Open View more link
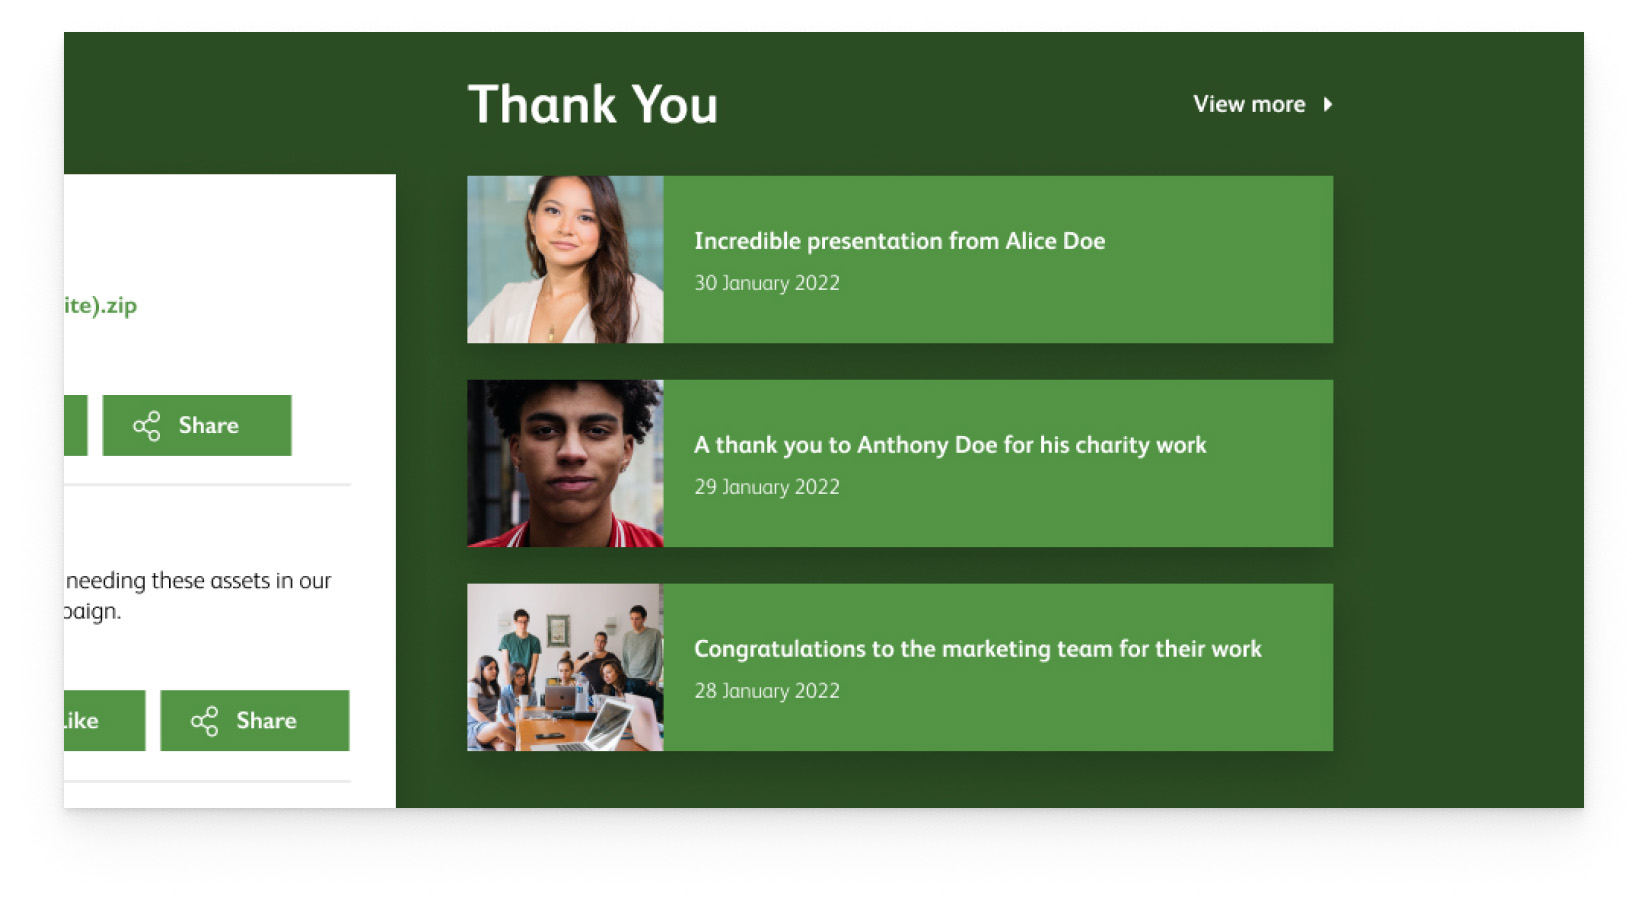 [x=1262, y=104]
